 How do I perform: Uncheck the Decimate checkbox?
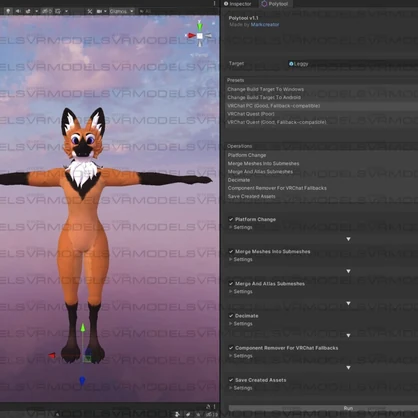(x=231, y=316)
